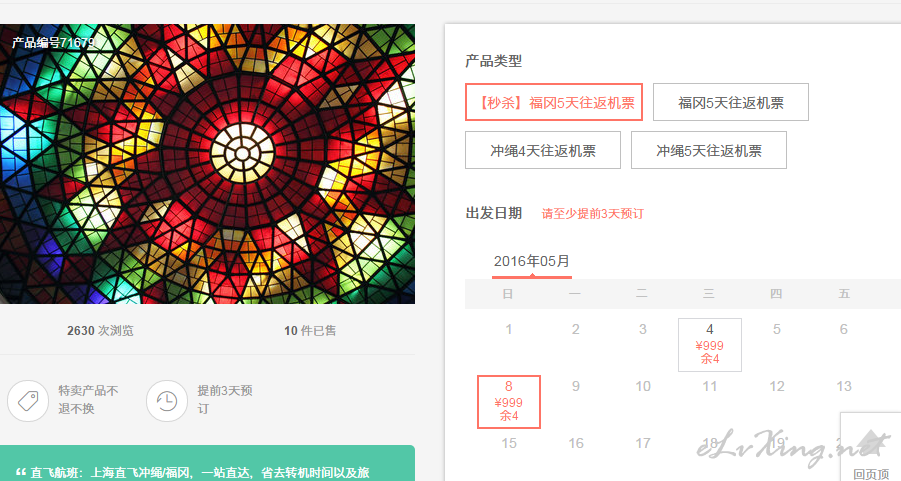The height and width of the screenshot is (481, 901).
Task: Click the 10 件已售 sold count
Action: pos(310,330)
